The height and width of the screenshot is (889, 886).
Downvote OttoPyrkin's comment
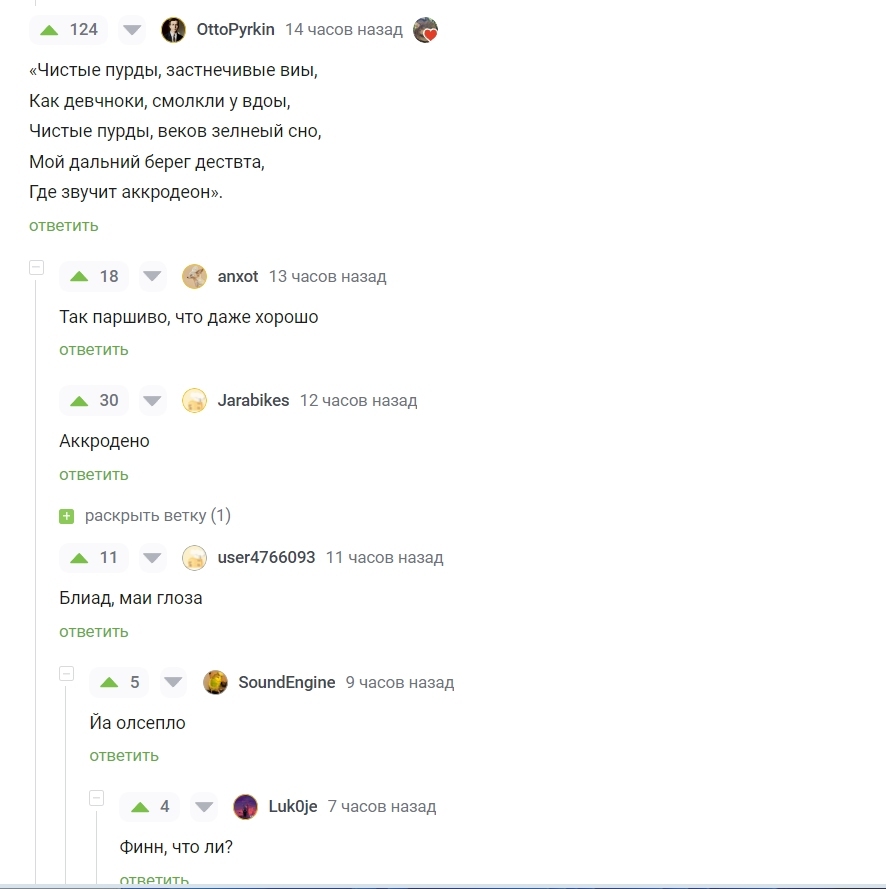point(132,30)
